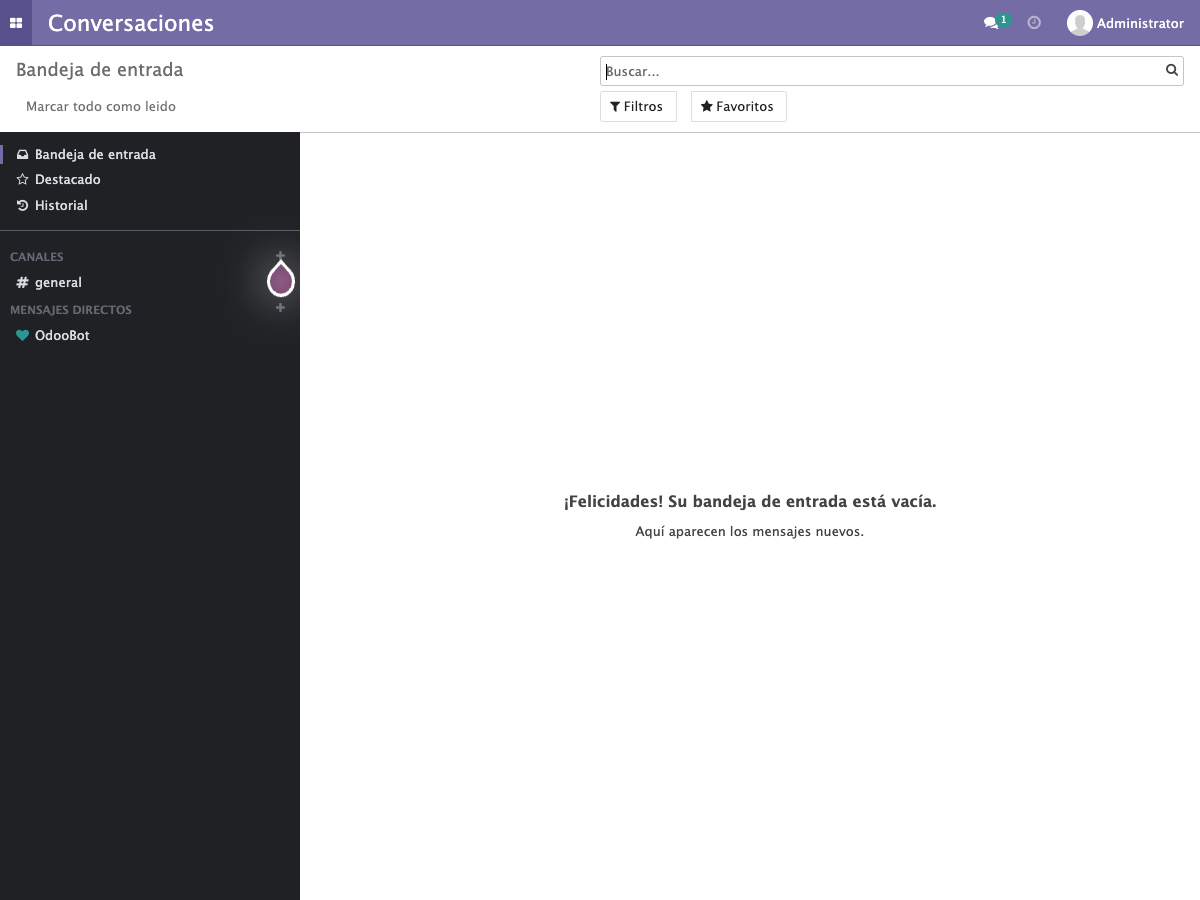Click the Aquí aparecen los mensajes nuevos text
Screen dimensions: 1200x900
tap(750, 532)
